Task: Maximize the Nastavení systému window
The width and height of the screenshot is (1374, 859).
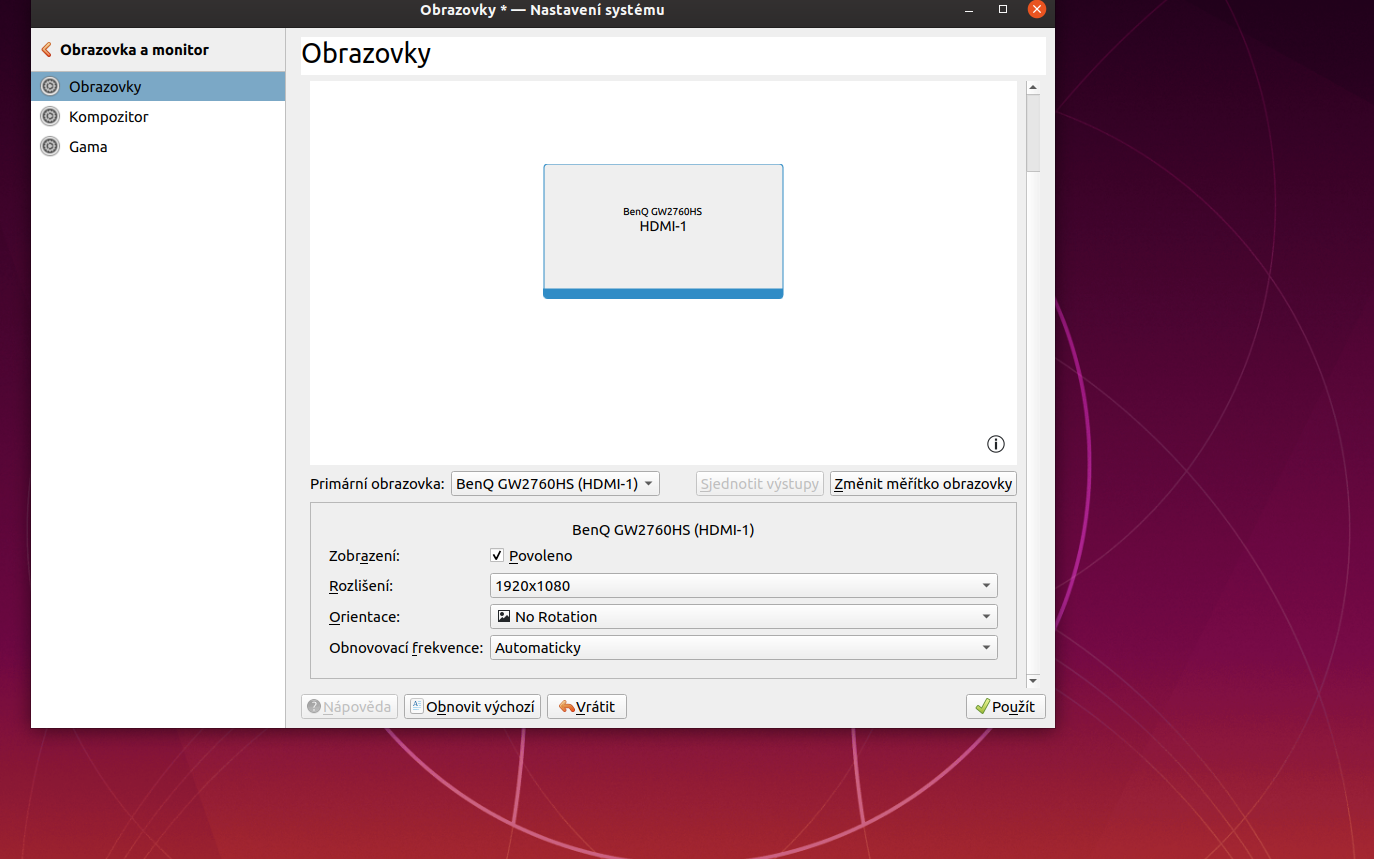Action: coord(1003,9)
